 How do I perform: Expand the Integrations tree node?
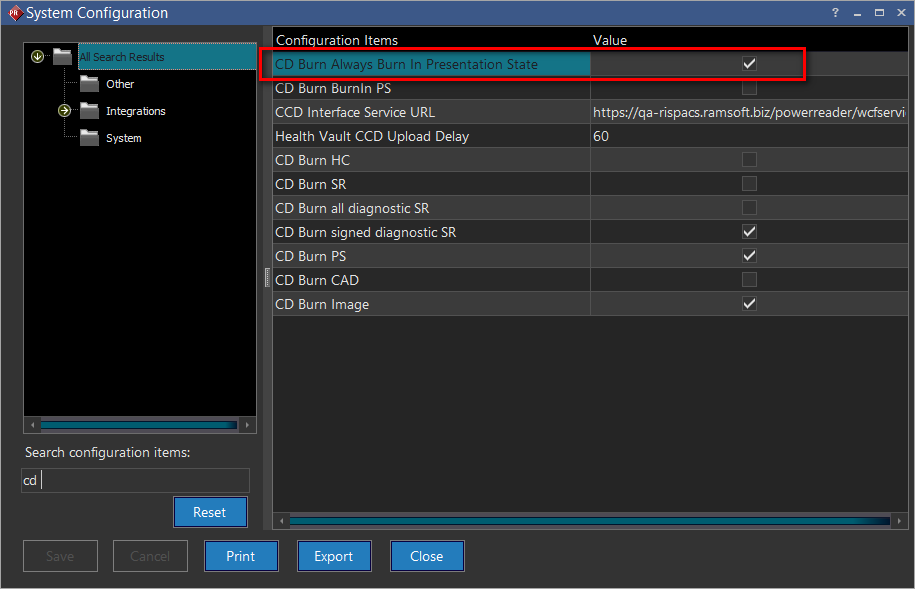(x=64, y=111)
